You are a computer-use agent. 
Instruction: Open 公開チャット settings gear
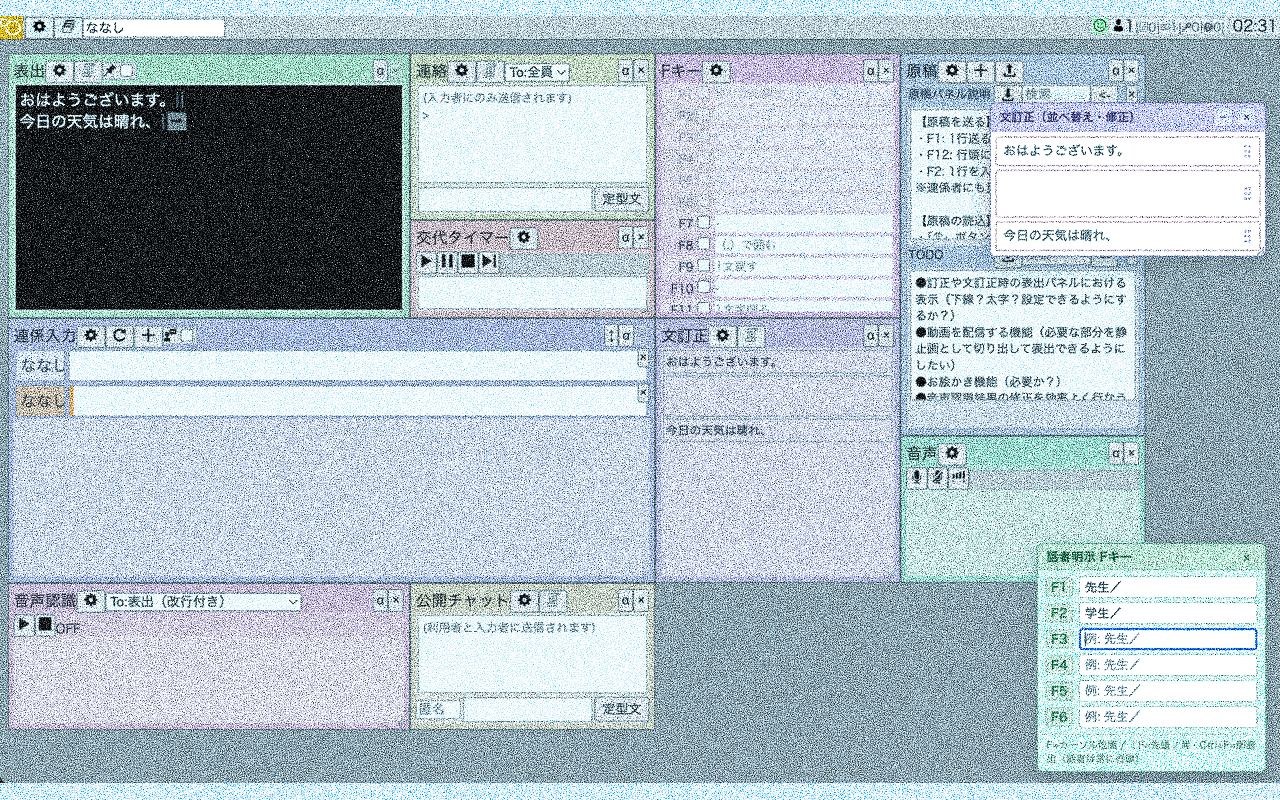point(524,601)
